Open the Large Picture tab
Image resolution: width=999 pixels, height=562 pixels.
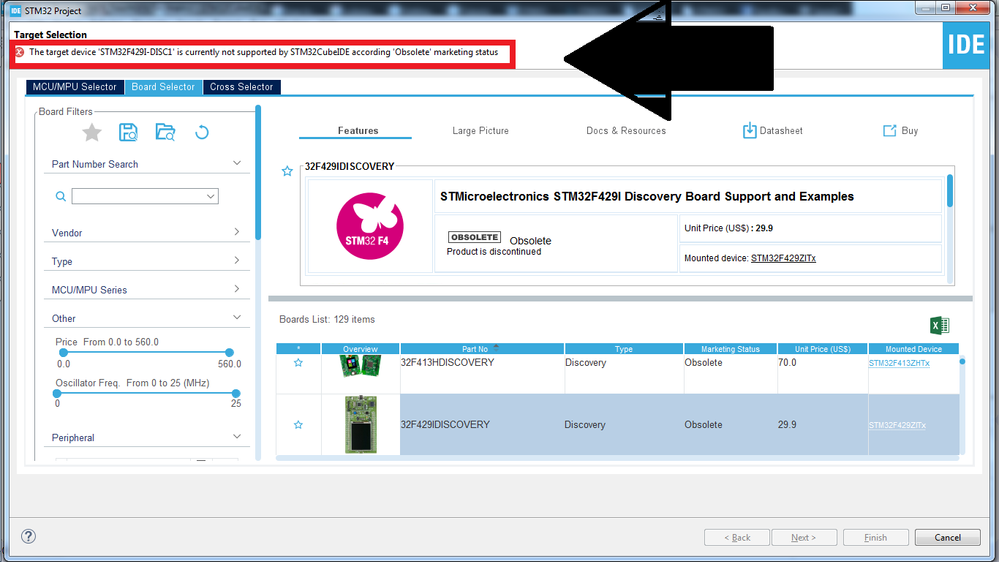pyautogui.click(x=480, y=131)
